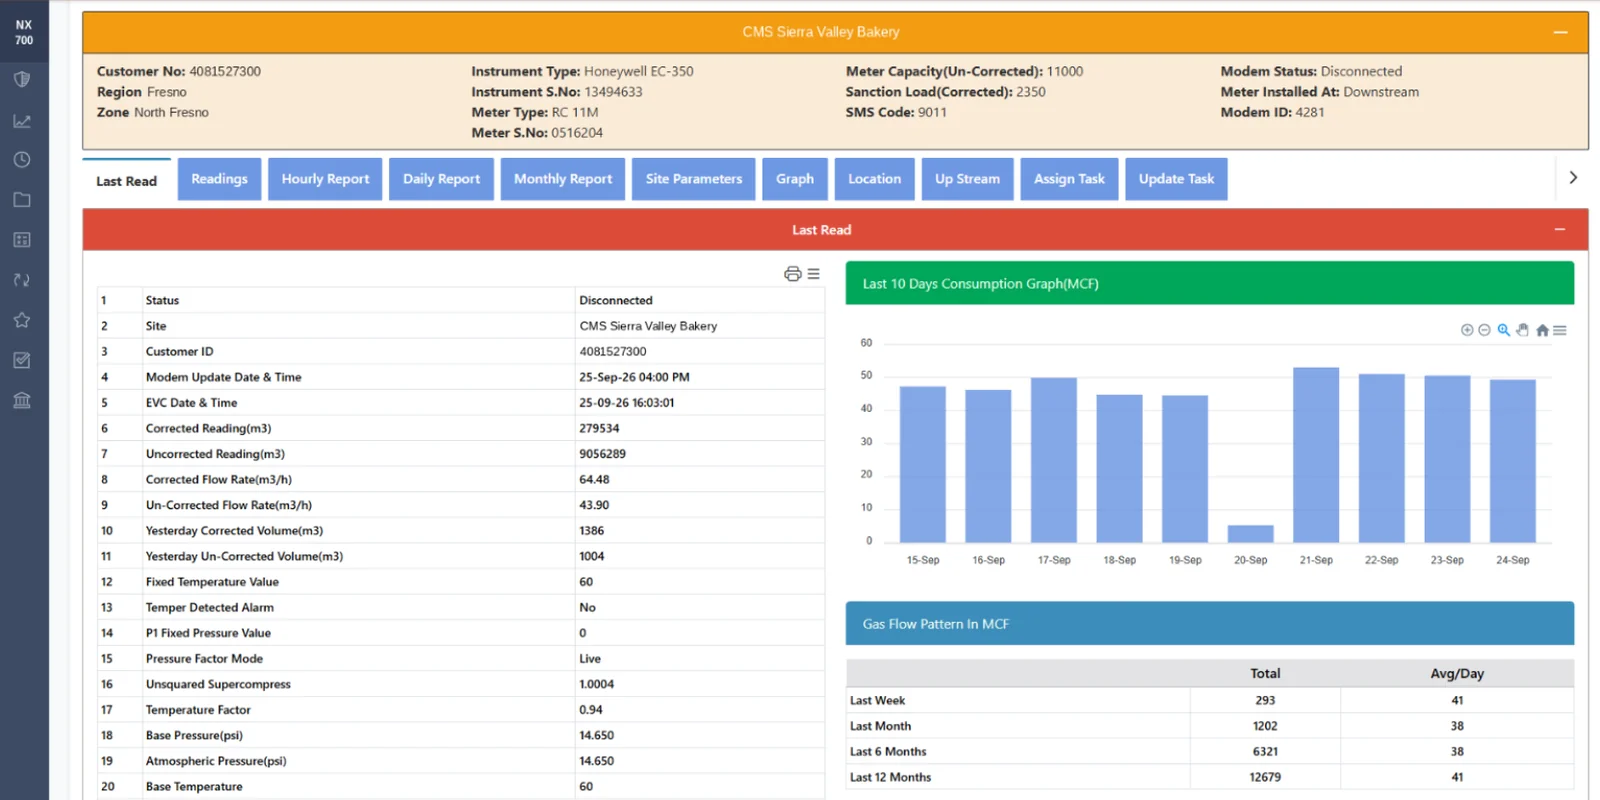1600x800 pixels.
Task: Click the checklist edit sidebar icon
Action: point(22,360)
